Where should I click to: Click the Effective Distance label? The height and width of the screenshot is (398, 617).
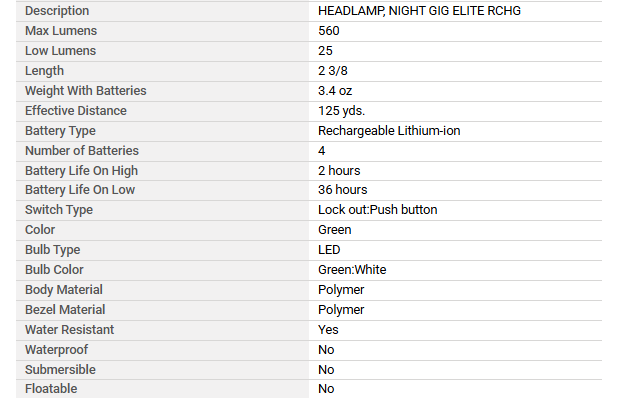click(76, 111)
